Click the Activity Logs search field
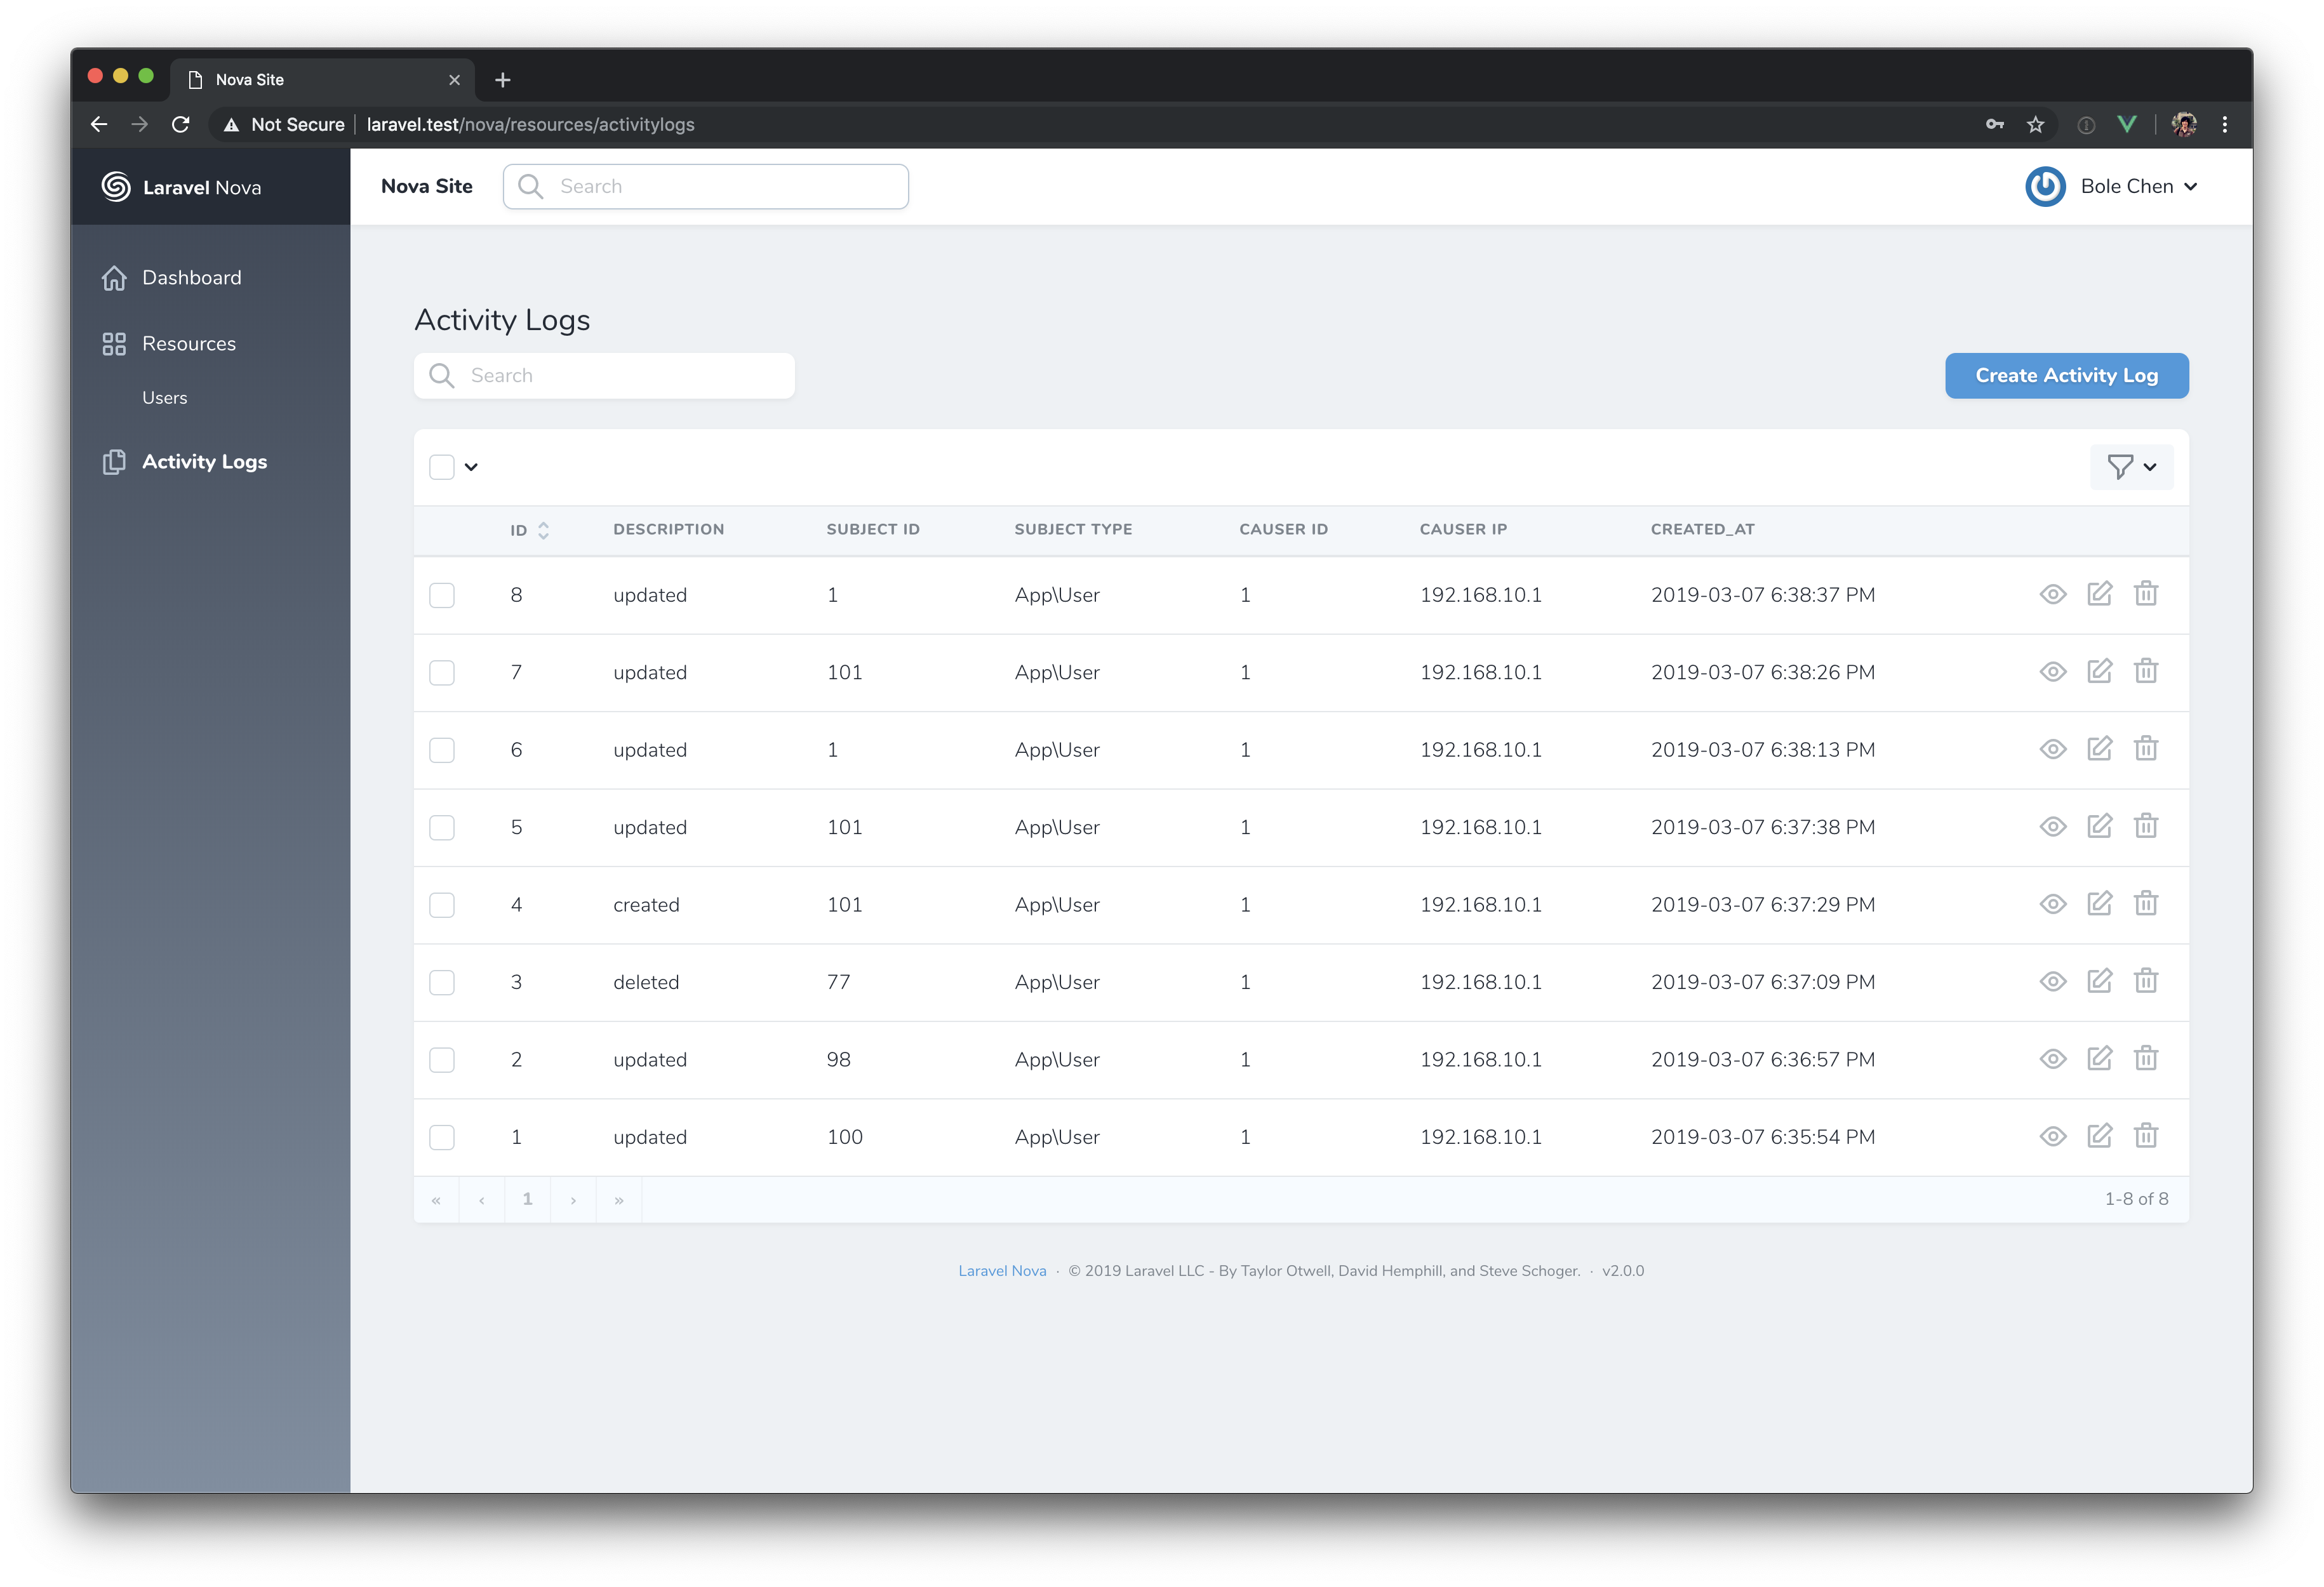 coord(620,375)
